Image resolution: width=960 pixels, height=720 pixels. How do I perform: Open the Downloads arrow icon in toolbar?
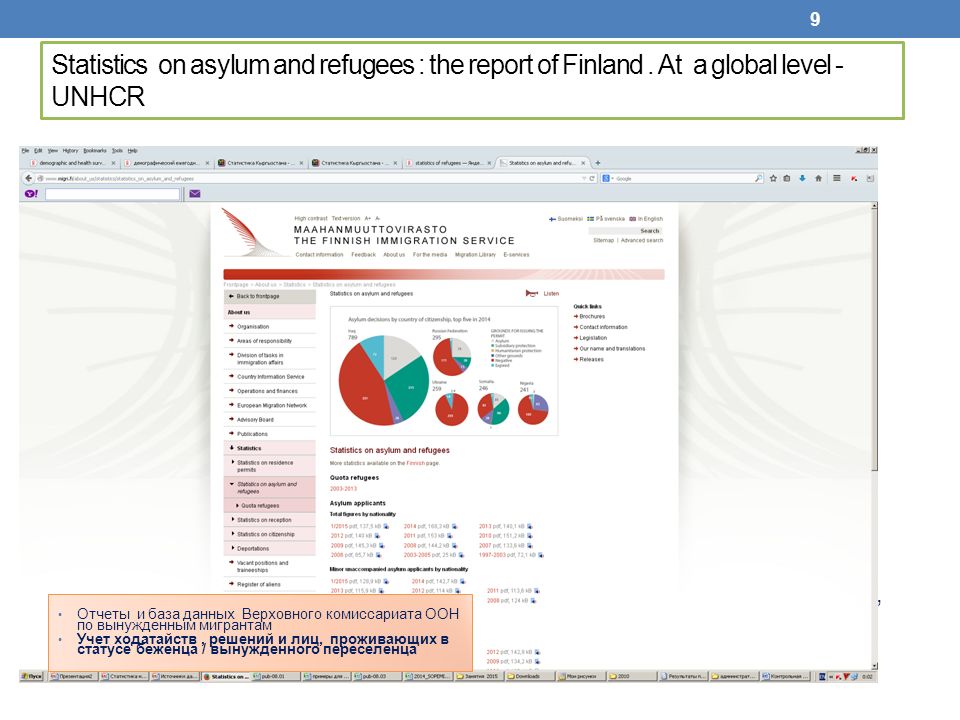tap(802, 178)
